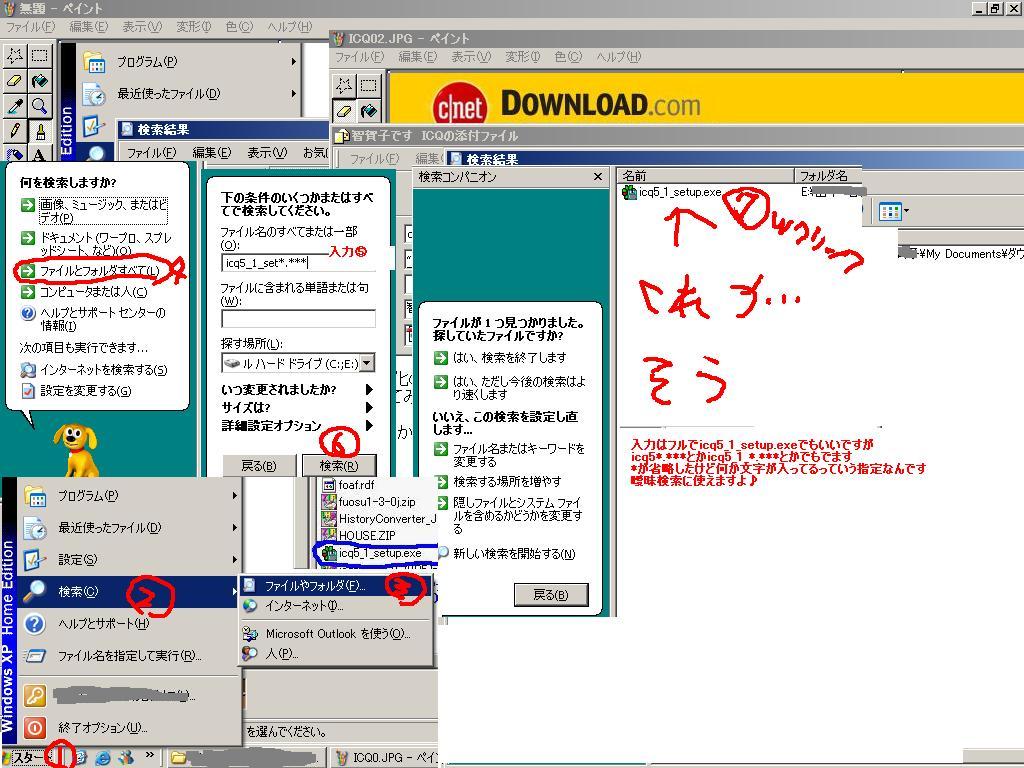Click 戻る(B) in file-found panel
The image size is (1024, 768).
551,594
